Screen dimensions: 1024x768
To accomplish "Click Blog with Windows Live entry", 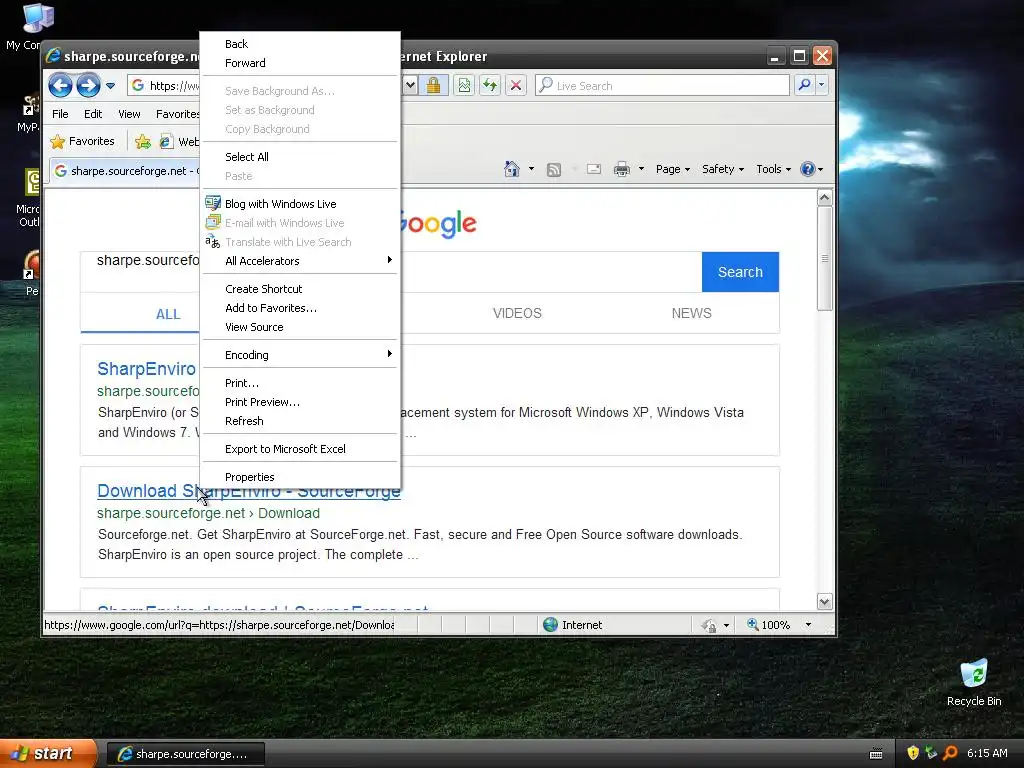I will tap(300, 204).
